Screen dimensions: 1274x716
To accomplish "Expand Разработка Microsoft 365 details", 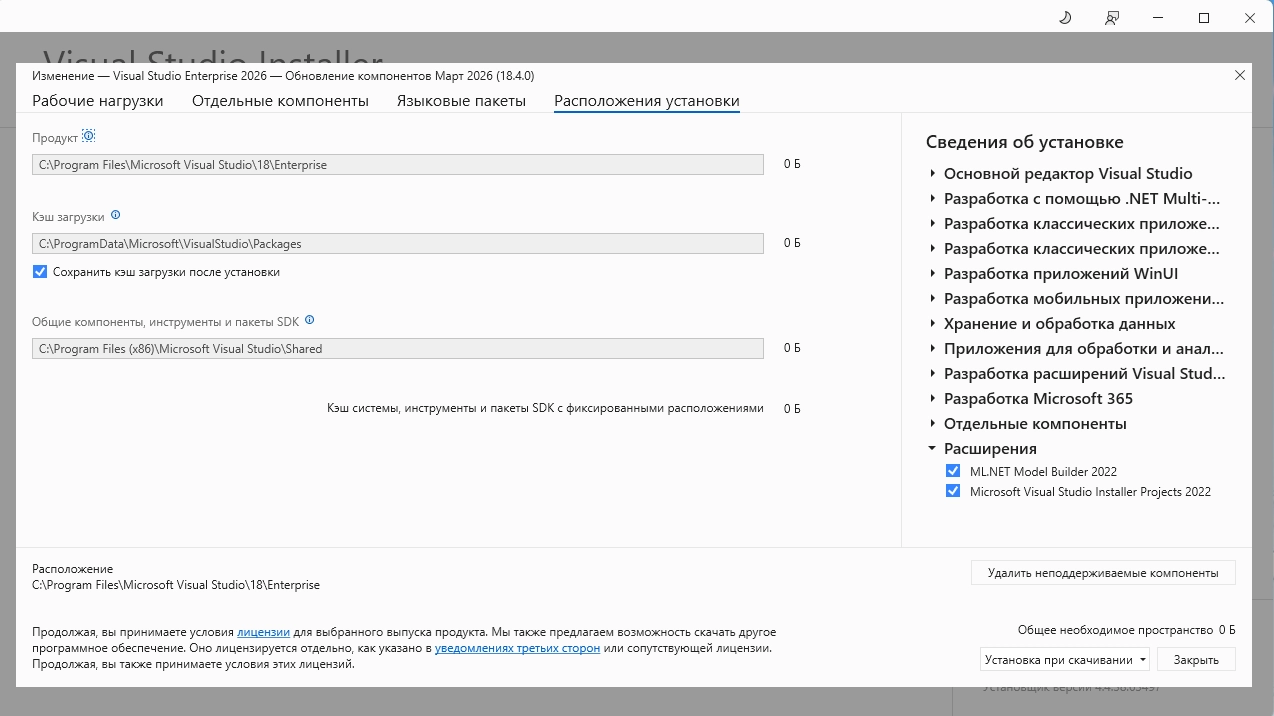I will (x=933, y=399).
